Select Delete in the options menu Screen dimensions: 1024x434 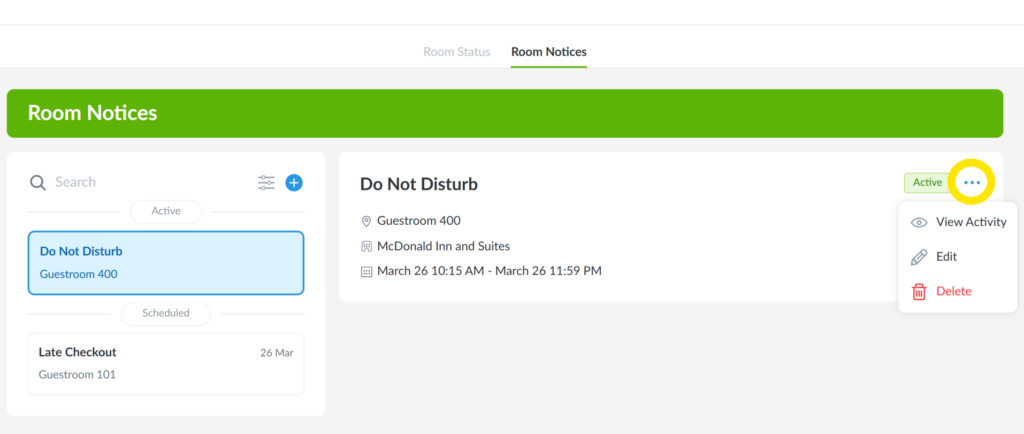click(x=953, y=291)
